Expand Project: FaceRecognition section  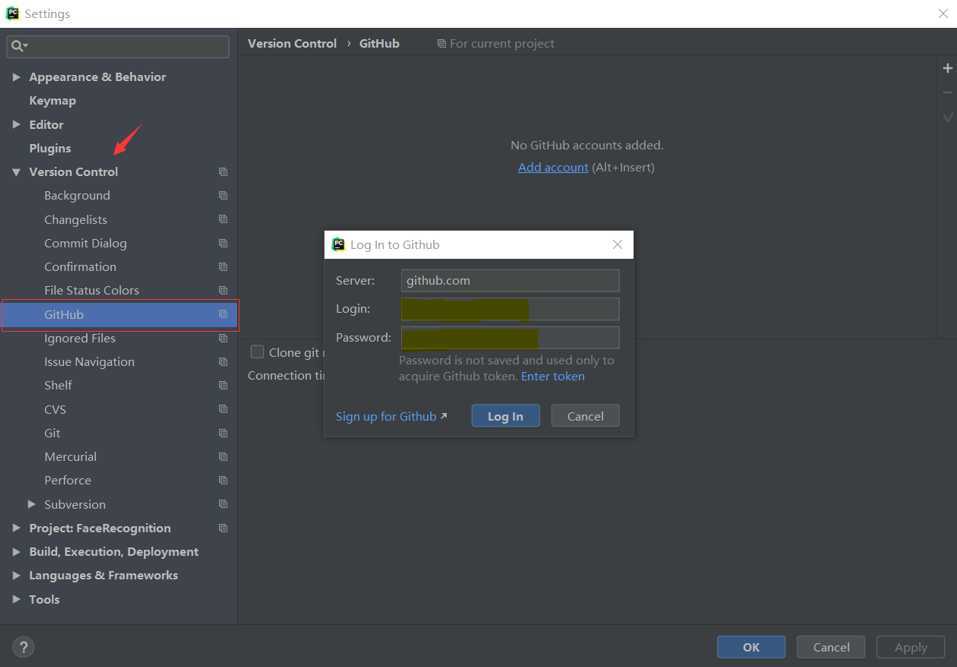tap(16, 528)
